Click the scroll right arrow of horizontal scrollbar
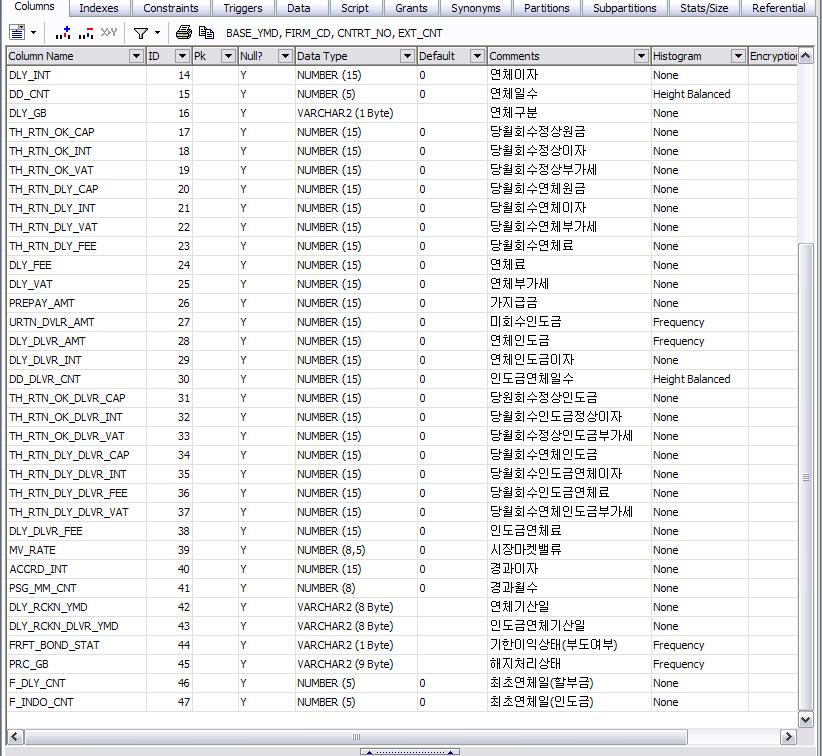Screen dimensions: 822x756 point(789,737)
